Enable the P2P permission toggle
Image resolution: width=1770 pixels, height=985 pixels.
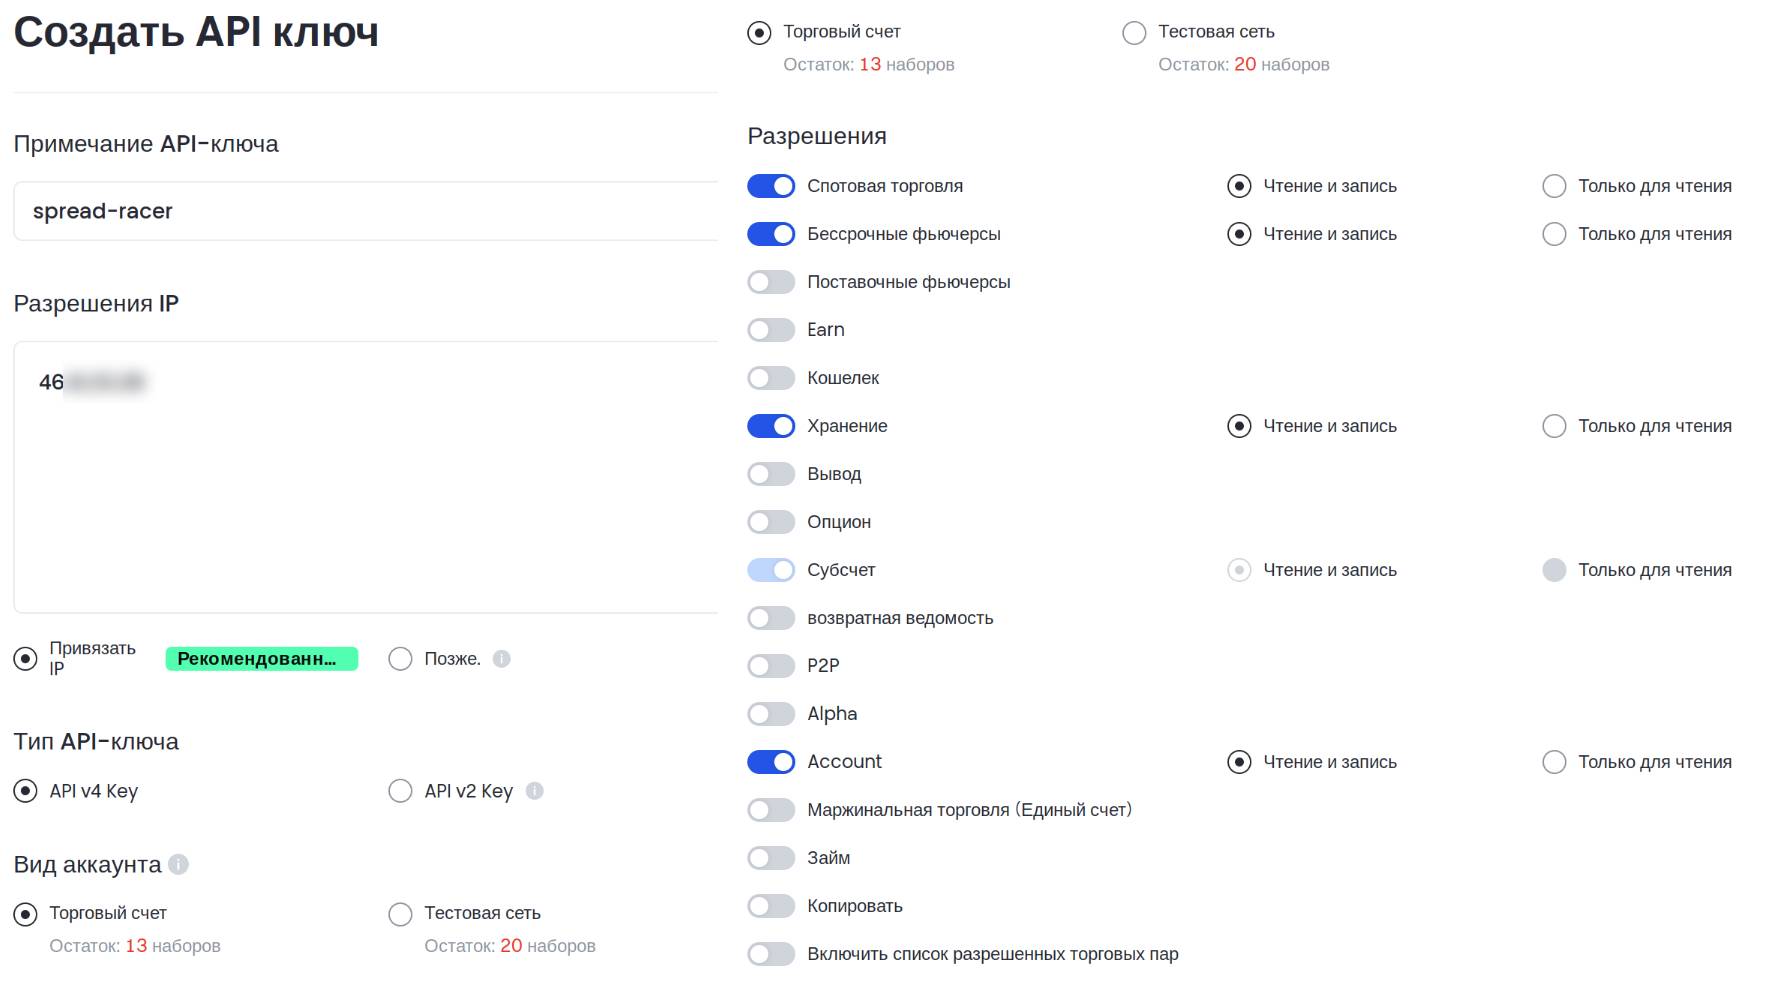tap(771, 666)
